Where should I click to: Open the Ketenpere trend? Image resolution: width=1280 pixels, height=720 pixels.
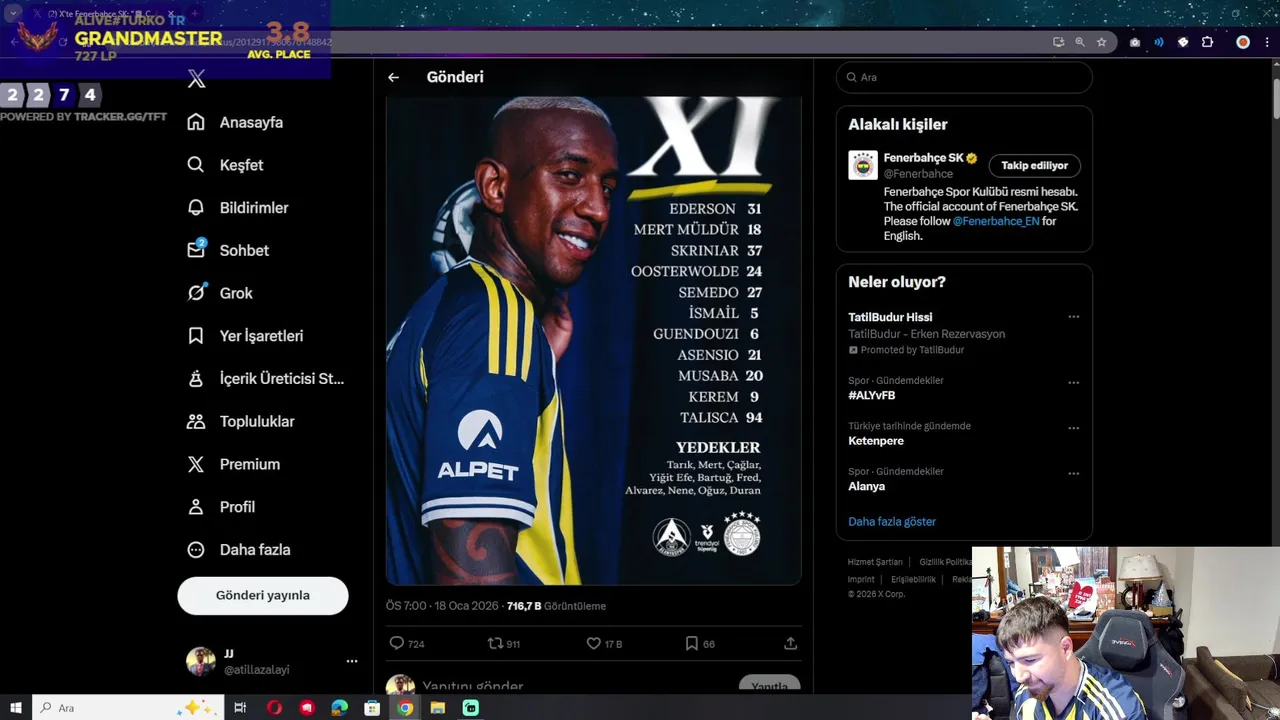876,441
